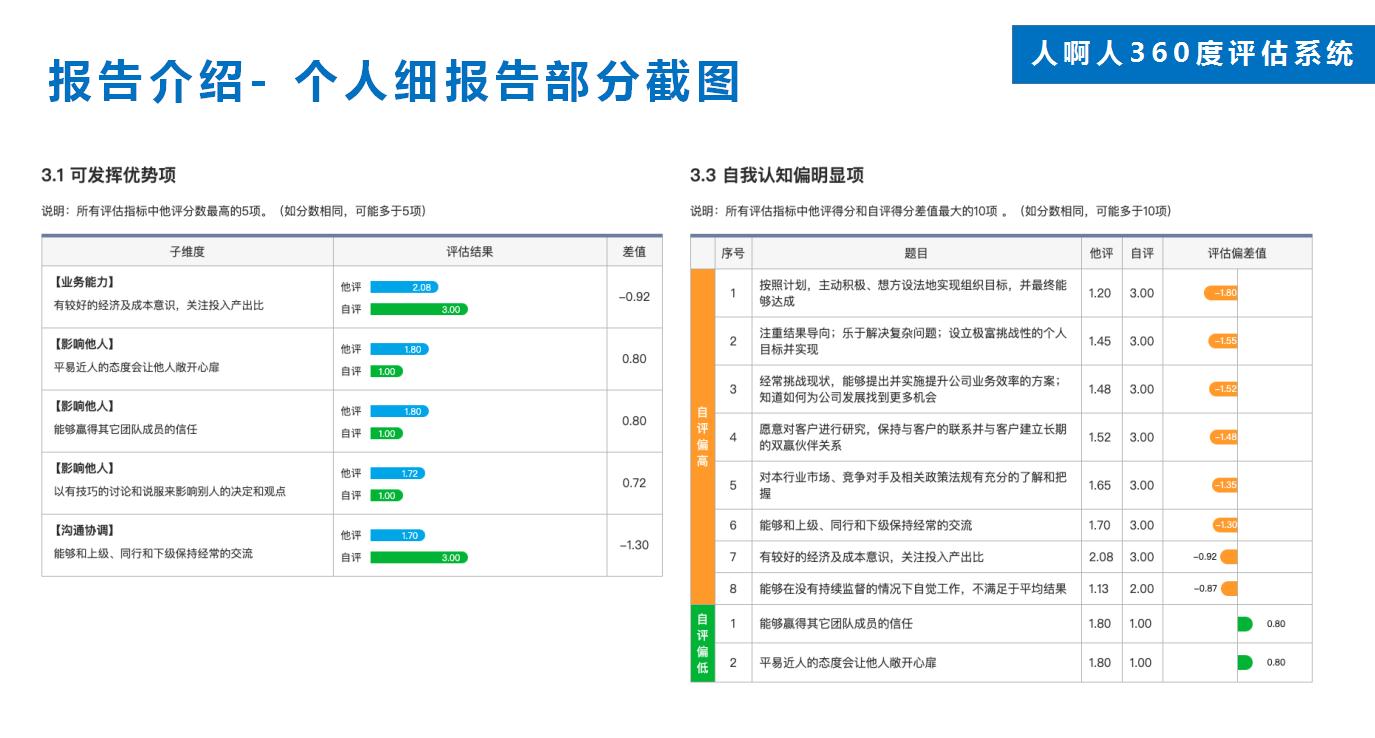Viewport: 1375px width, 738px height.
Task: Click 能够赢得其它团队成员的信任 in the 3.3 table
Action: tap(835, 624)
